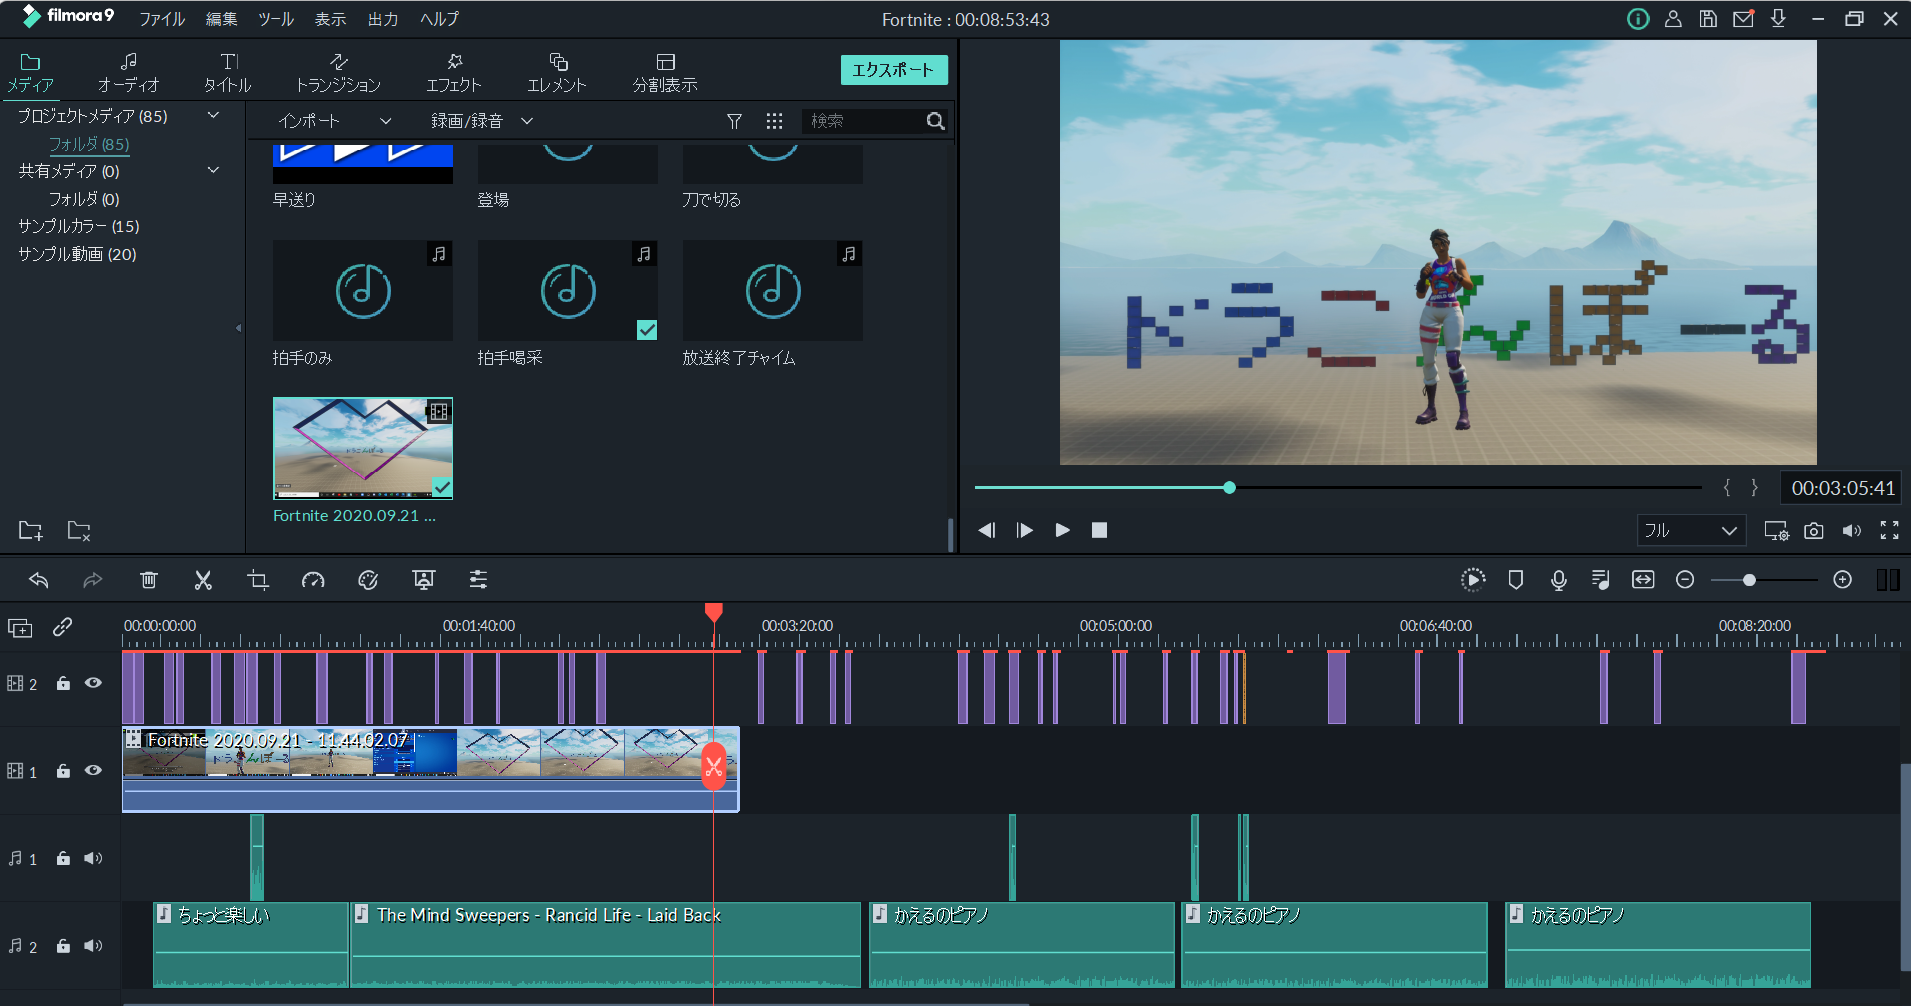Collapse the プロジェクトメディア tree
1911x1006 pixels.
click(213, 116)
